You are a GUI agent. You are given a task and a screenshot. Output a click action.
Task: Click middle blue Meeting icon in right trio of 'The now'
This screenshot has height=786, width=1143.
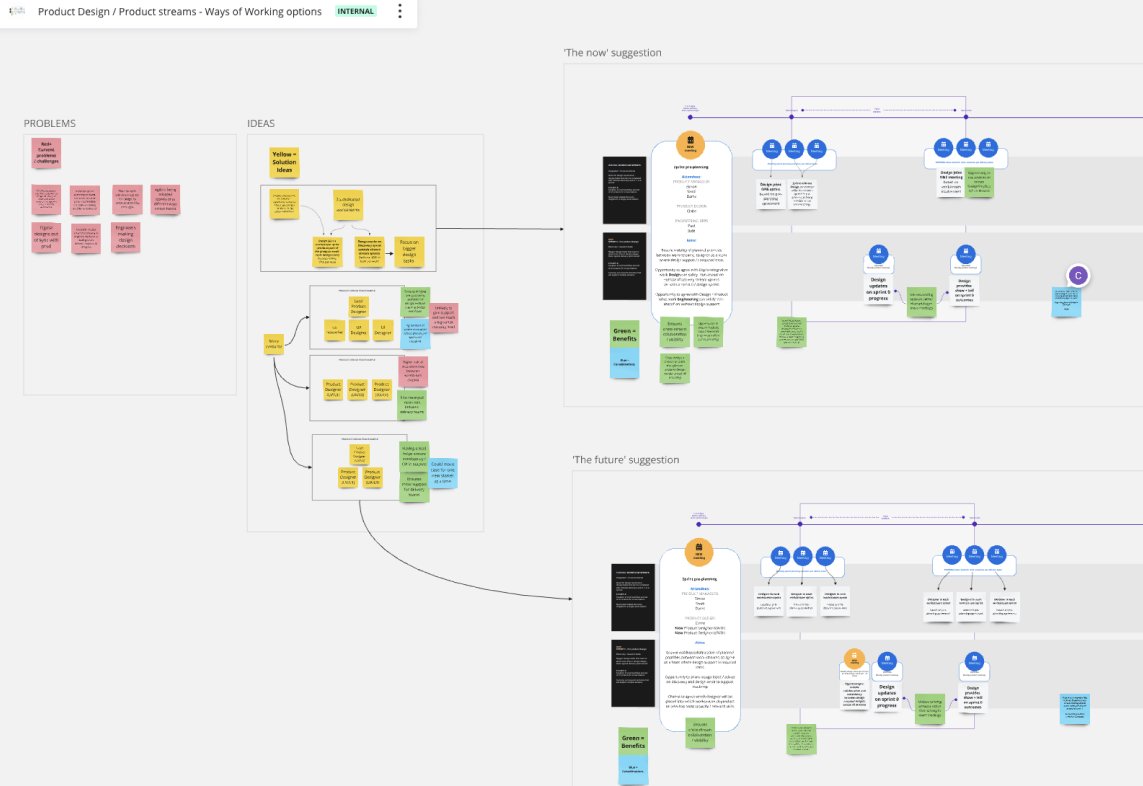(966, 147)
